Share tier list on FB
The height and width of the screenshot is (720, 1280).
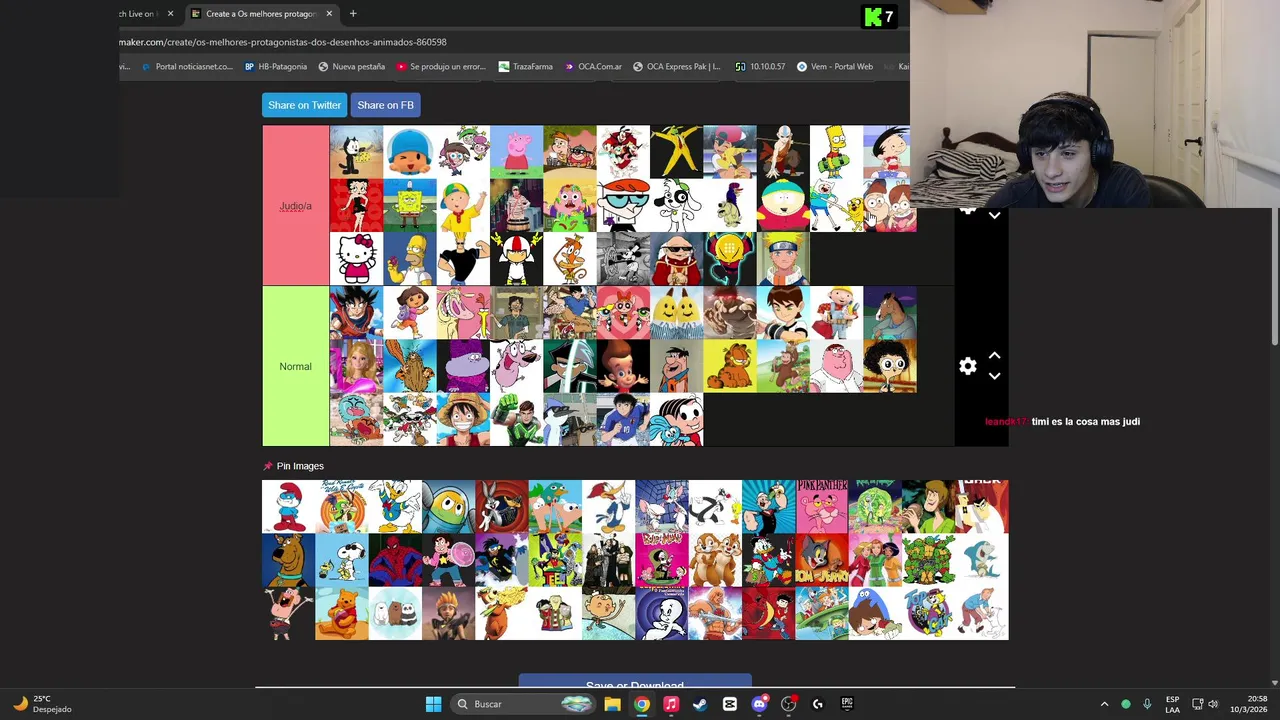[x=385, y=105]
